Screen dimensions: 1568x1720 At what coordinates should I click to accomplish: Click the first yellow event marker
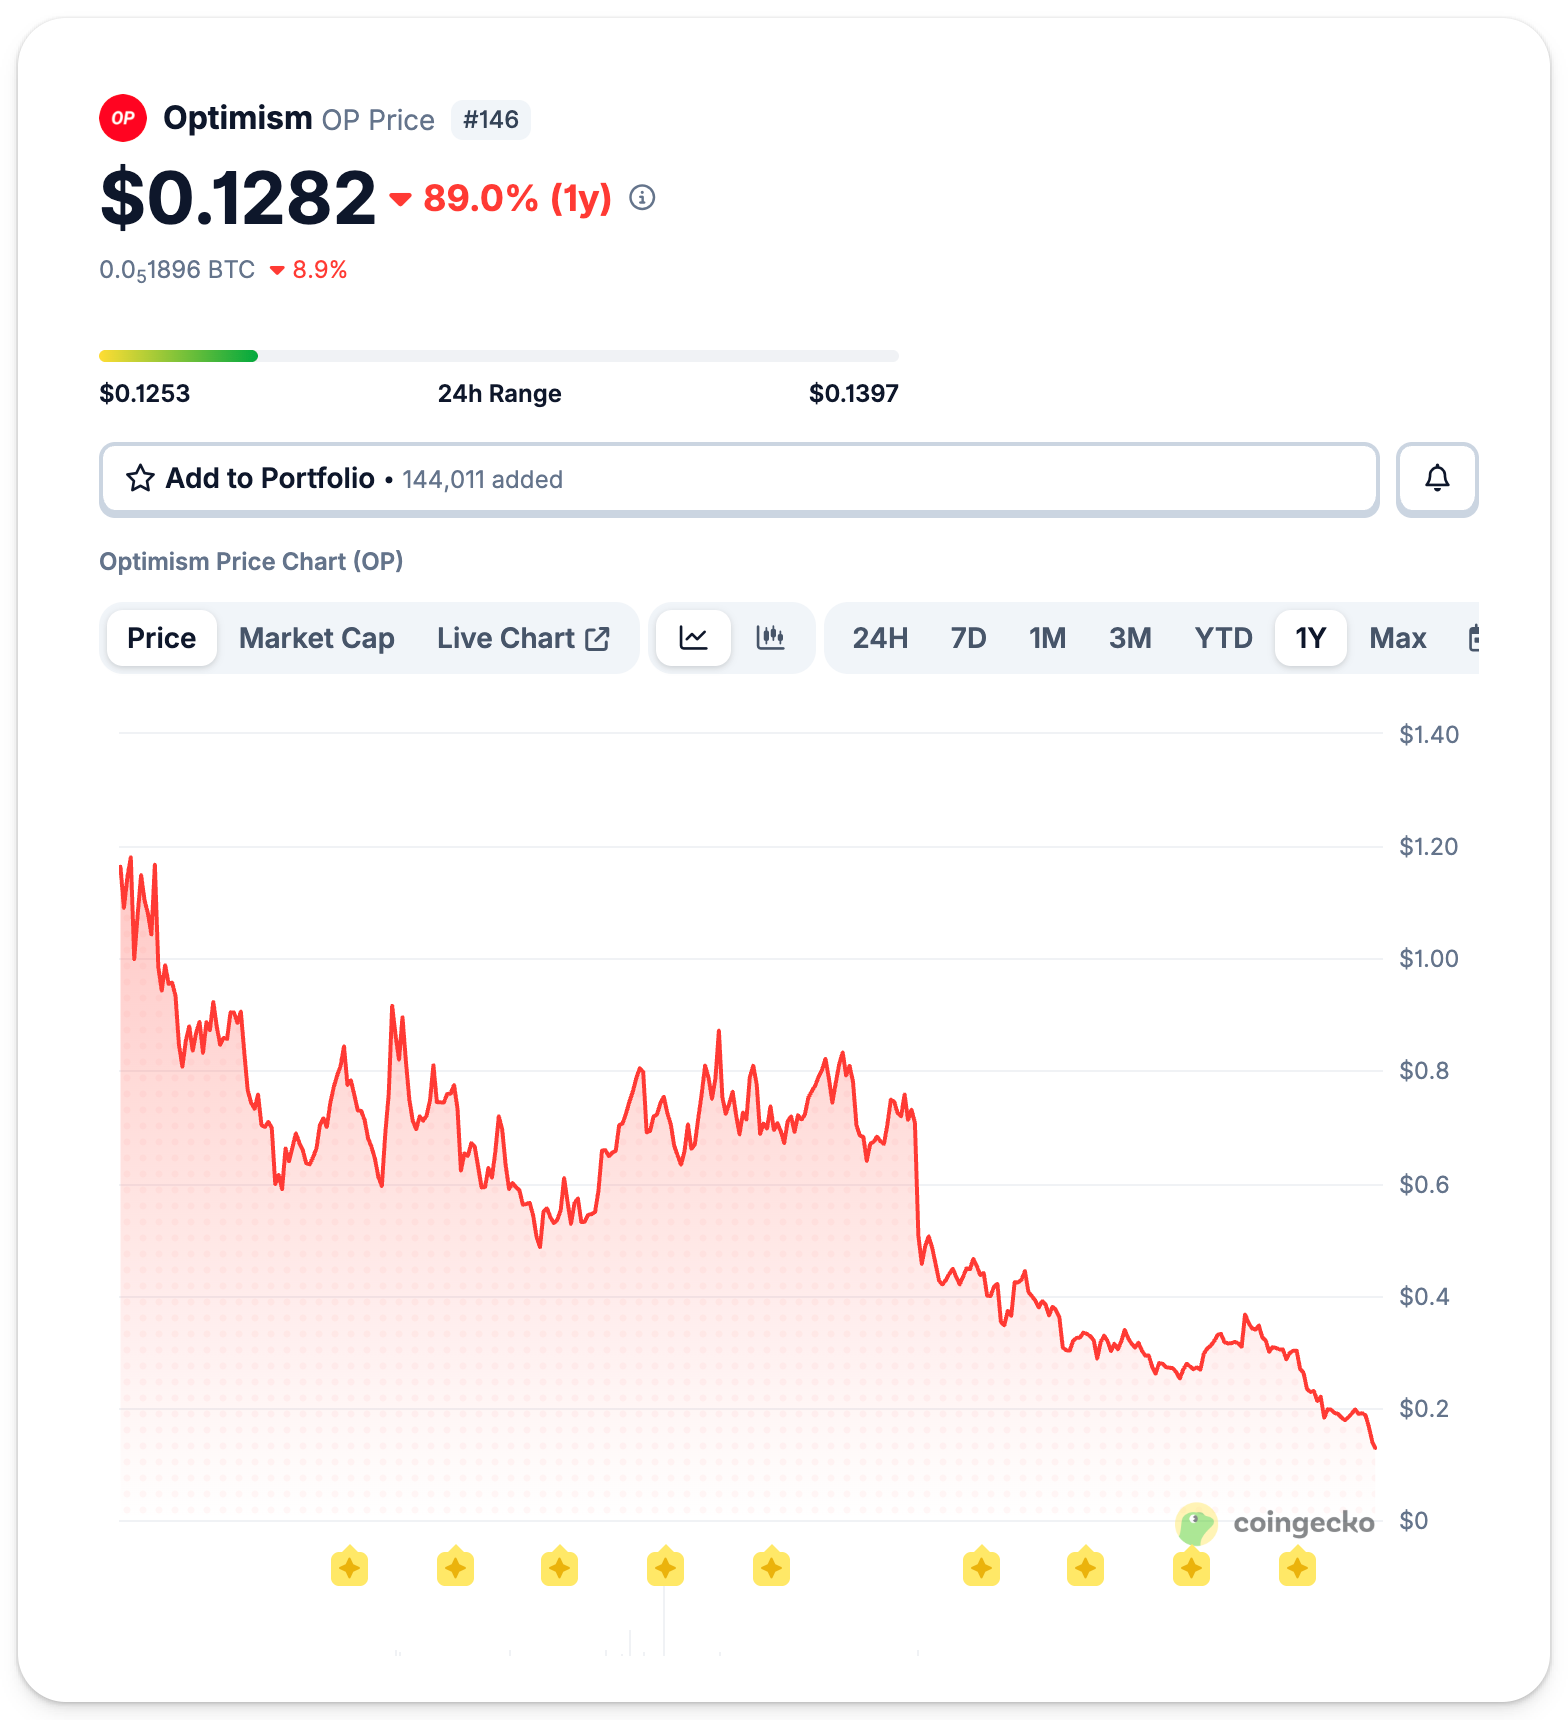click(349, 1567)
